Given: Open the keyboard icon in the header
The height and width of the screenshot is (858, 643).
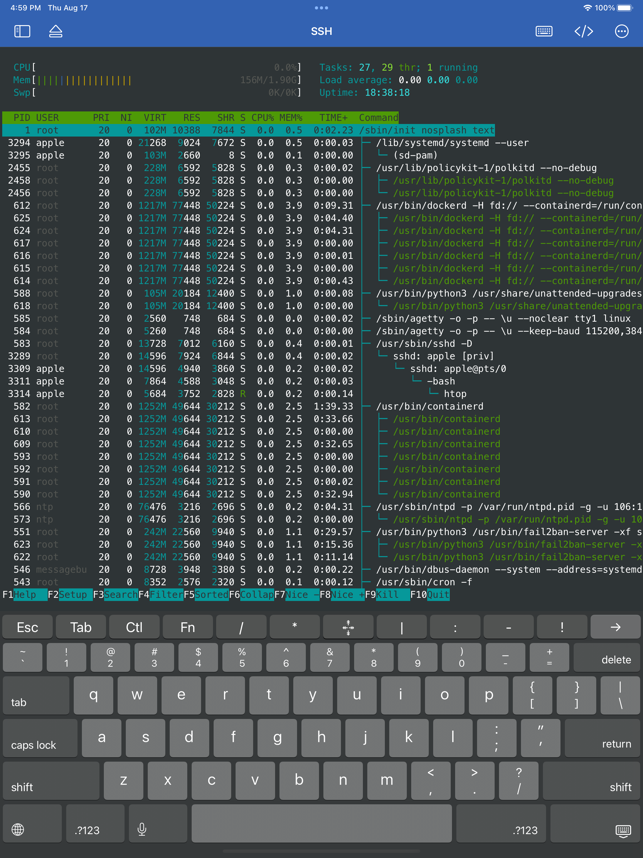Looking at the screenshot, I should point(543,31).
